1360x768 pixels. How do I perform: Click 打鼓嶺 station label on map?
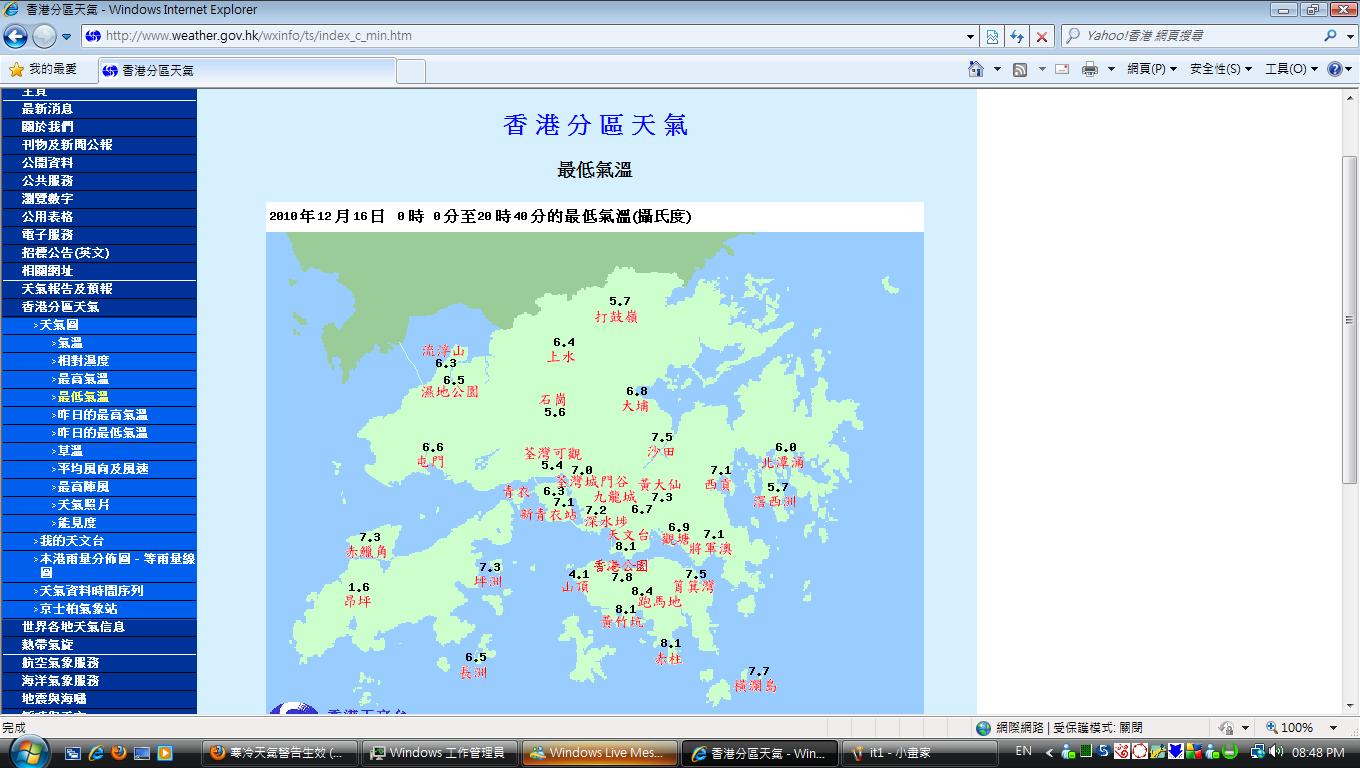click(616, 316)
